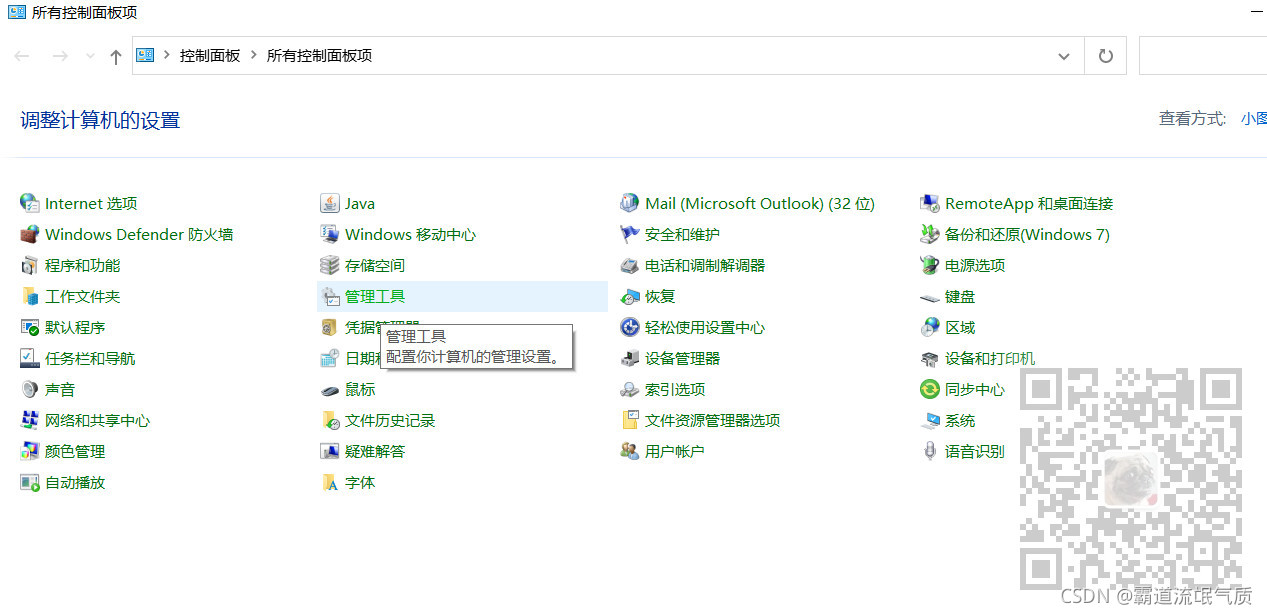
Task: Open the 自动播放 text link
Action: tap(75, 482)
